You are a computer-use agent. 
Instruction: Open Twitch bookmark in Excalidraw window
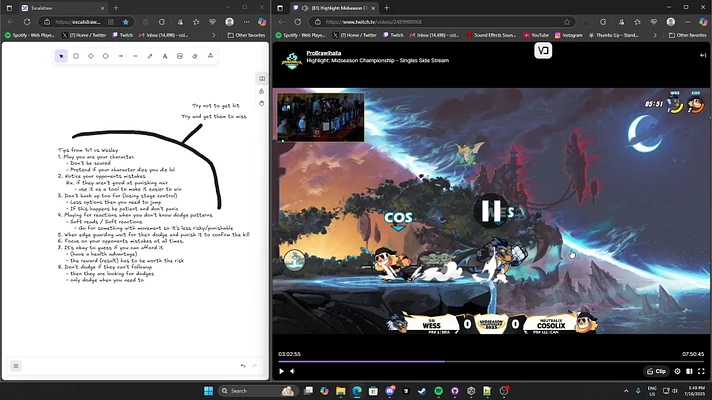point(123,35)
